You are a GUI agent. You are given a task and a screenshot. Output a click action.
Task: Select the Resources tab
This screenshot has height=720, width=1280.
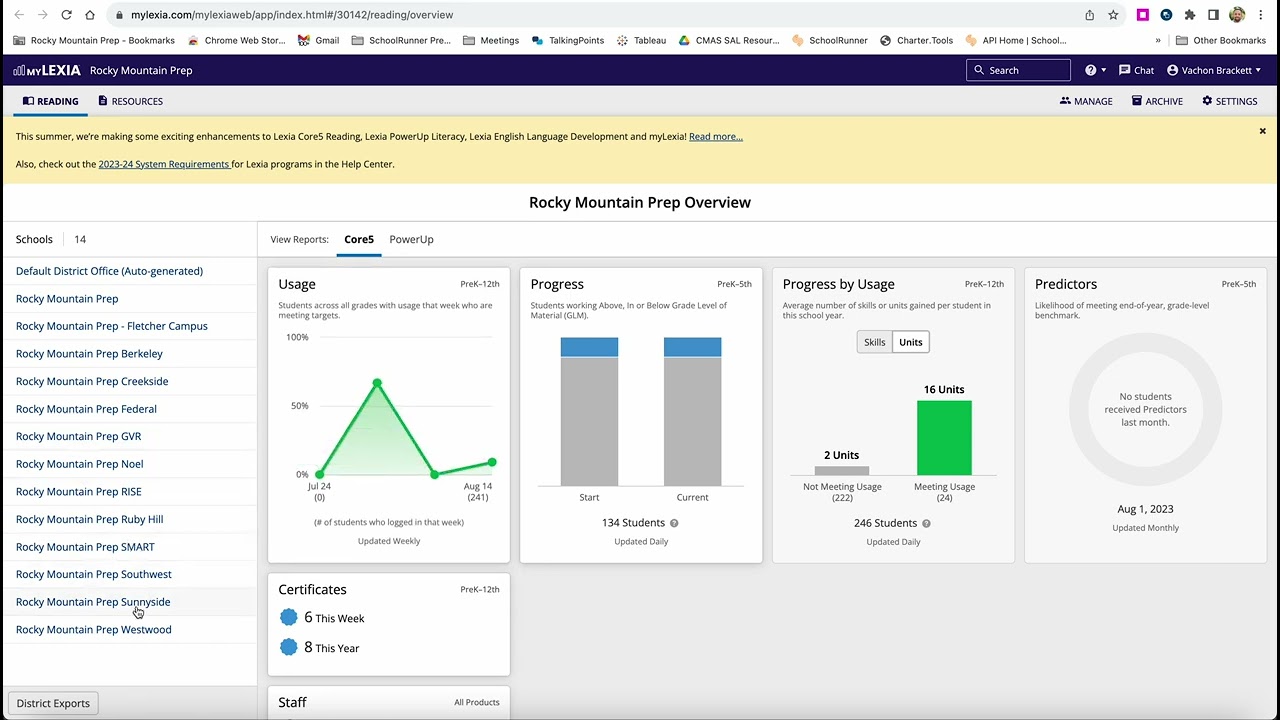click(x=130, y=101)
